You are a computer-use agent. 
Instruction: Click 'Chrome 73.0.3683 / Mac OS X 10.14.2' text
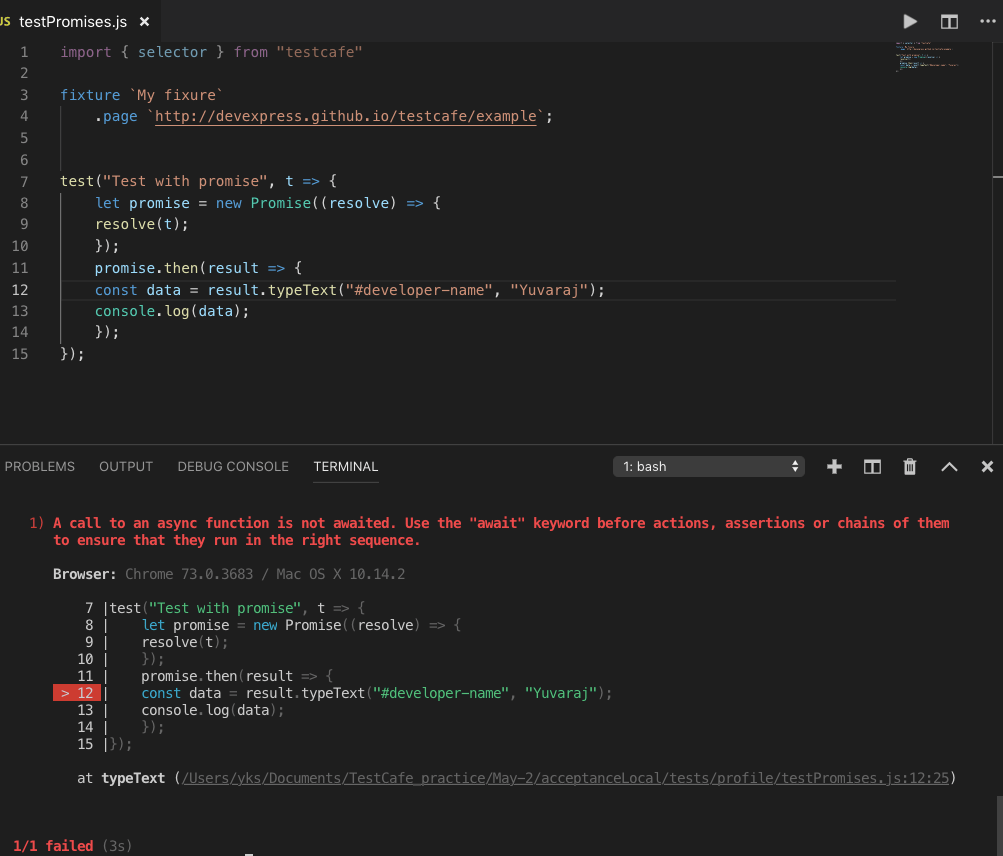(x=265, y=574)
